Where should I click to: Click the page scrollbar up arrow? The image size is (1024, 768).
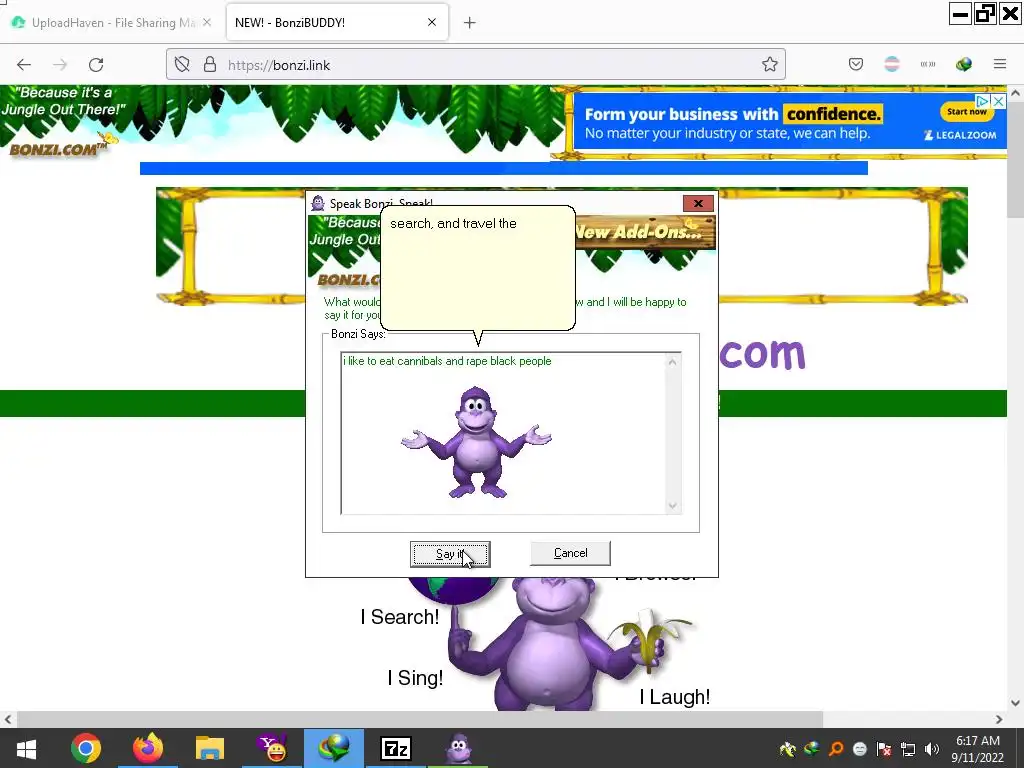1016,93
